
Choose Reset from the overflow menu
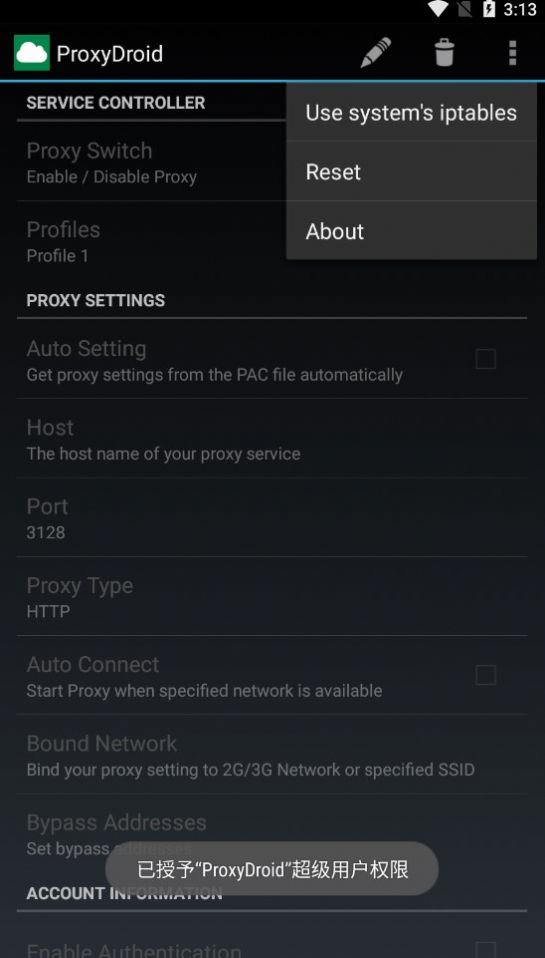[x=411, y=172]
